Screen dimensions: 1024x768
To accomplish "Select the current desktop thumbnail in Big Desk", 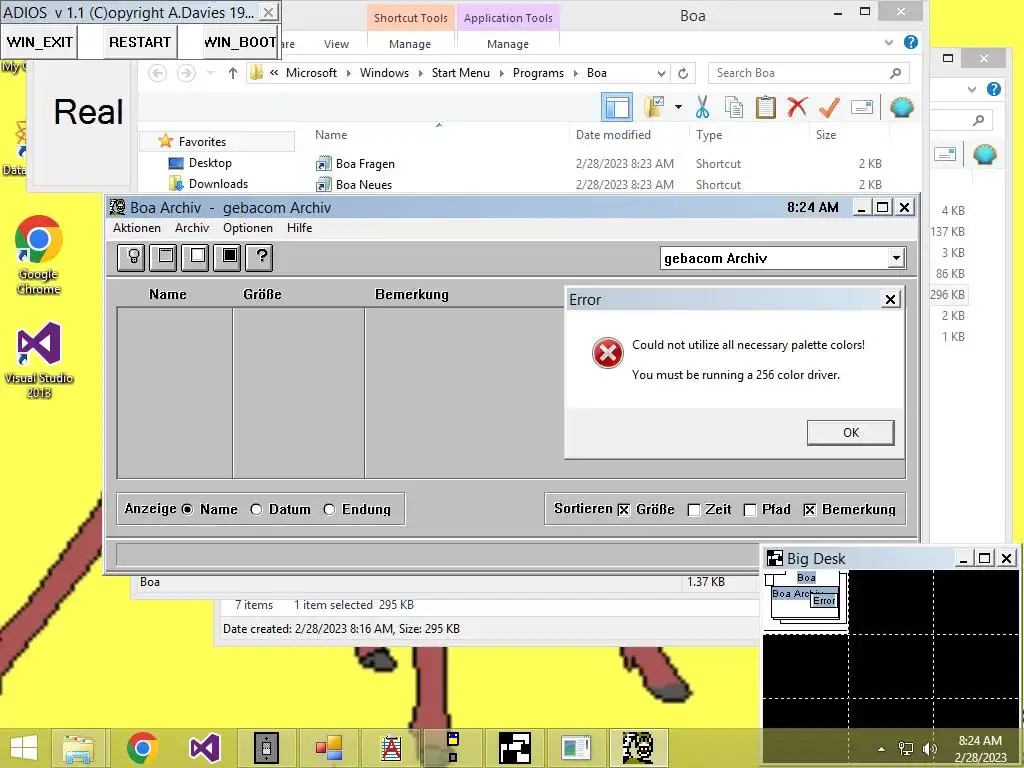I will (805, 601).
